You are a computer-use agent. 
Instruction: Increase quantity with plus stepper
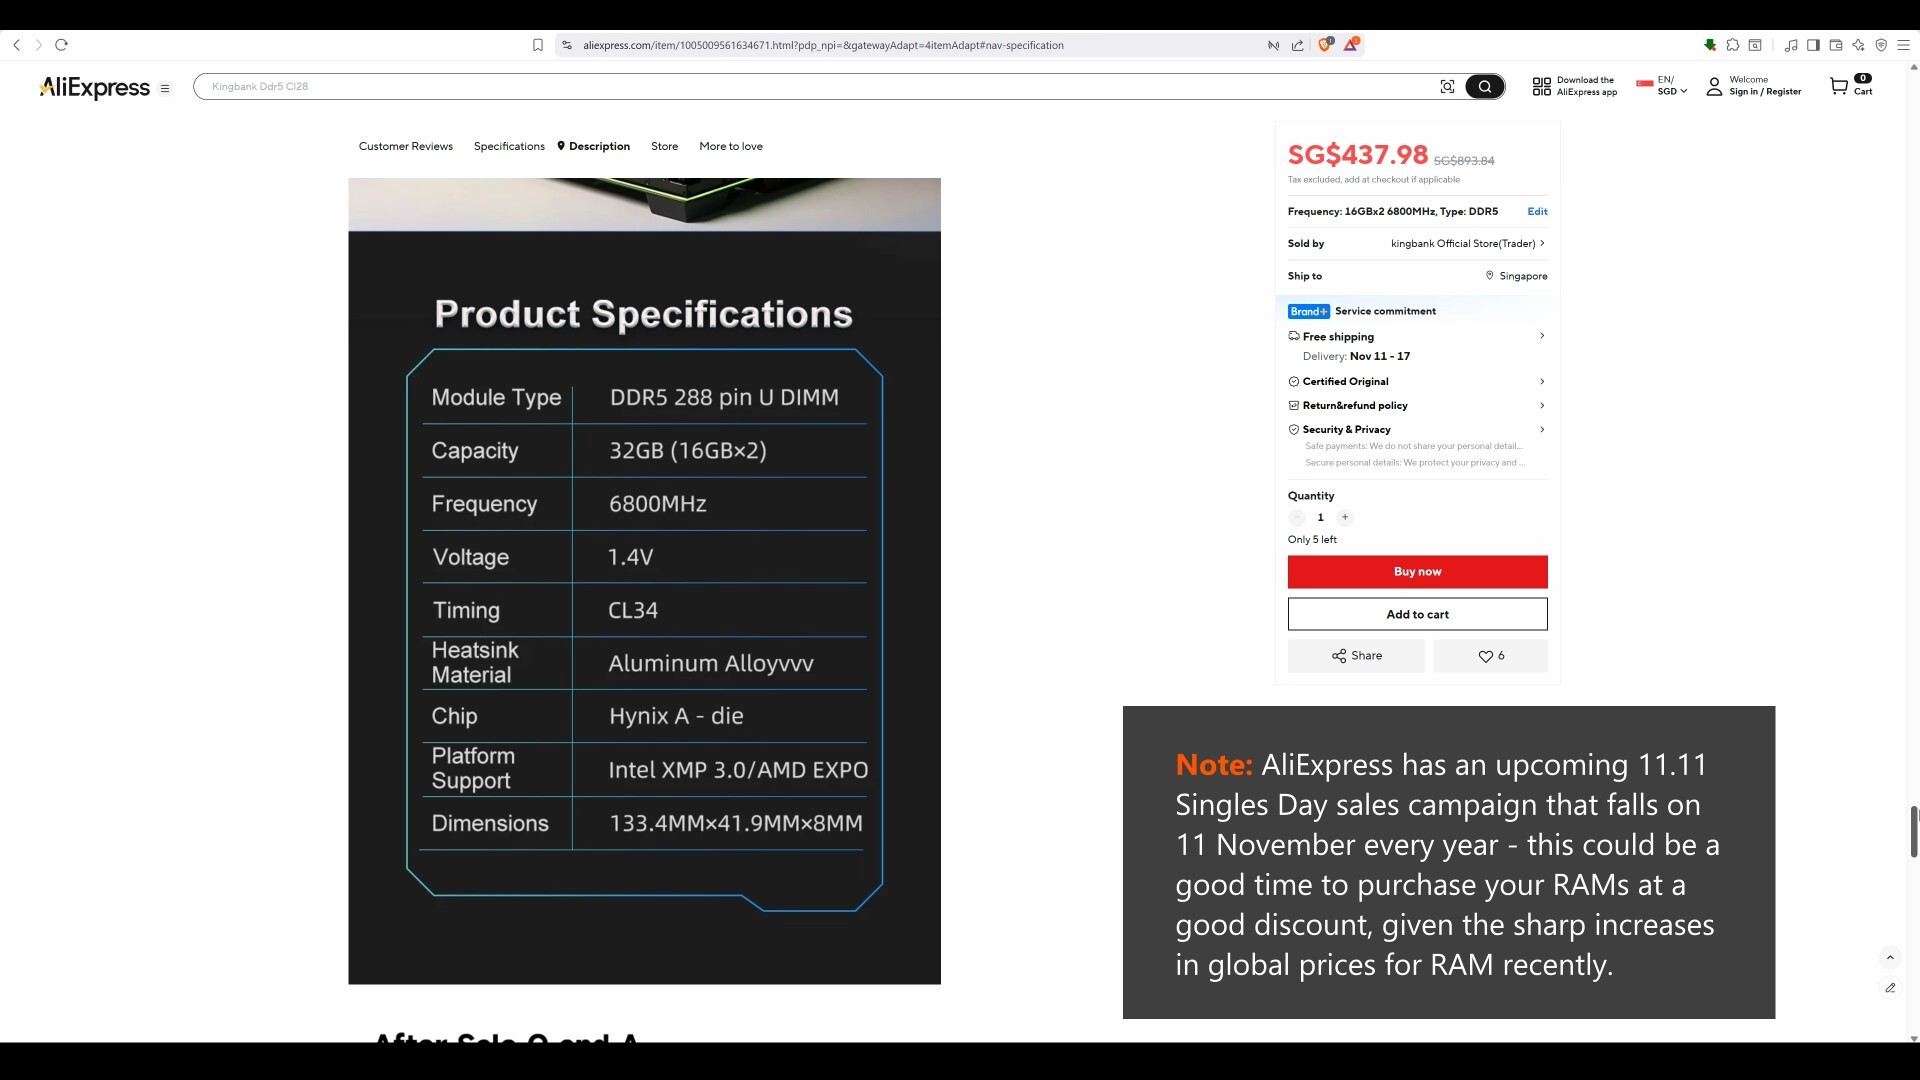tap(1345, 517)
